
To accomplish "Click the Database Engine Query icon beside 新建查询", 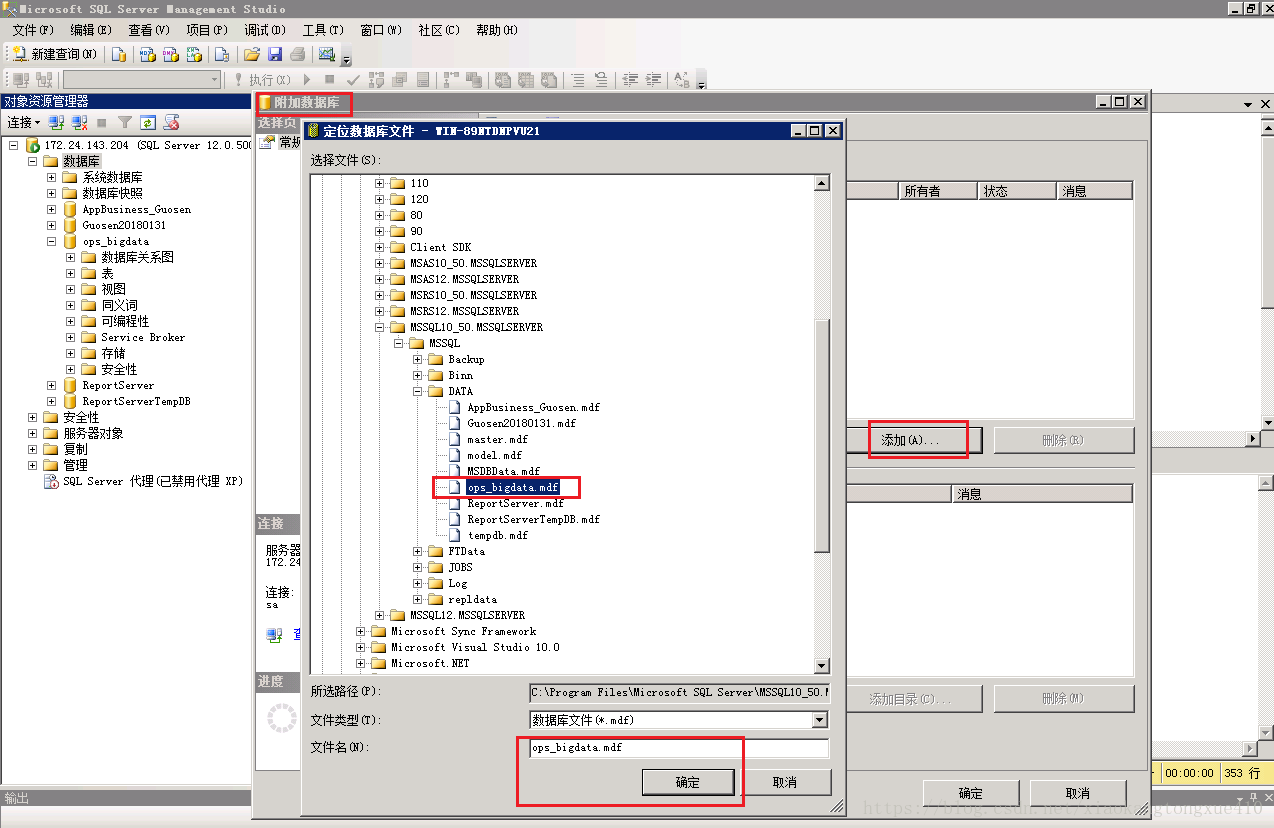I will click(119, 54).
